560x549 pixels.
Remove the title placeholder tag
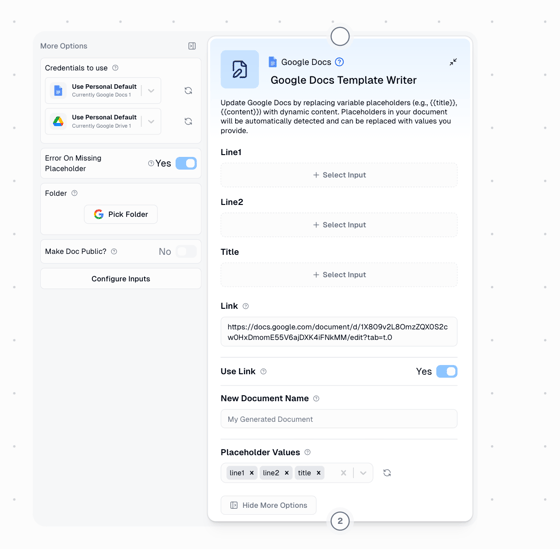point(318,473)
